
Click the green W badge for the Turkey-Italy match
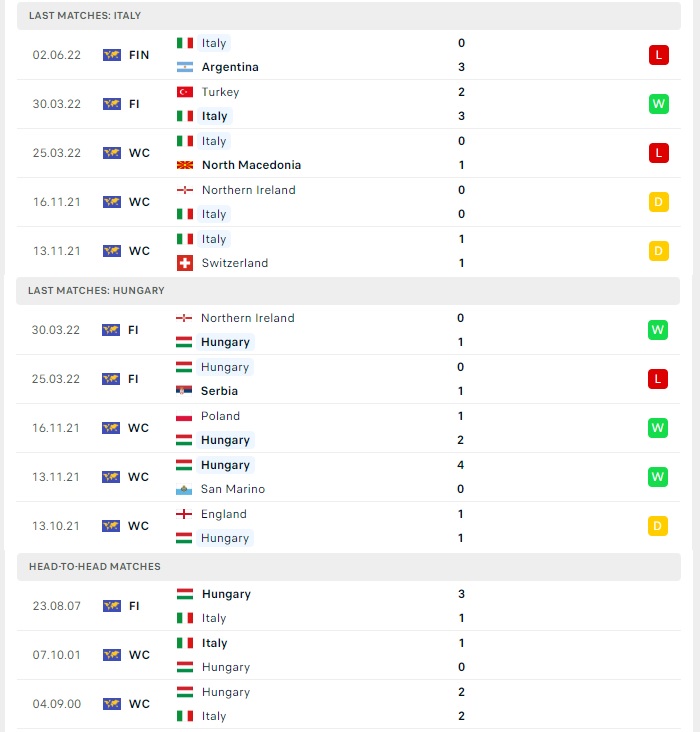(658, 104)
